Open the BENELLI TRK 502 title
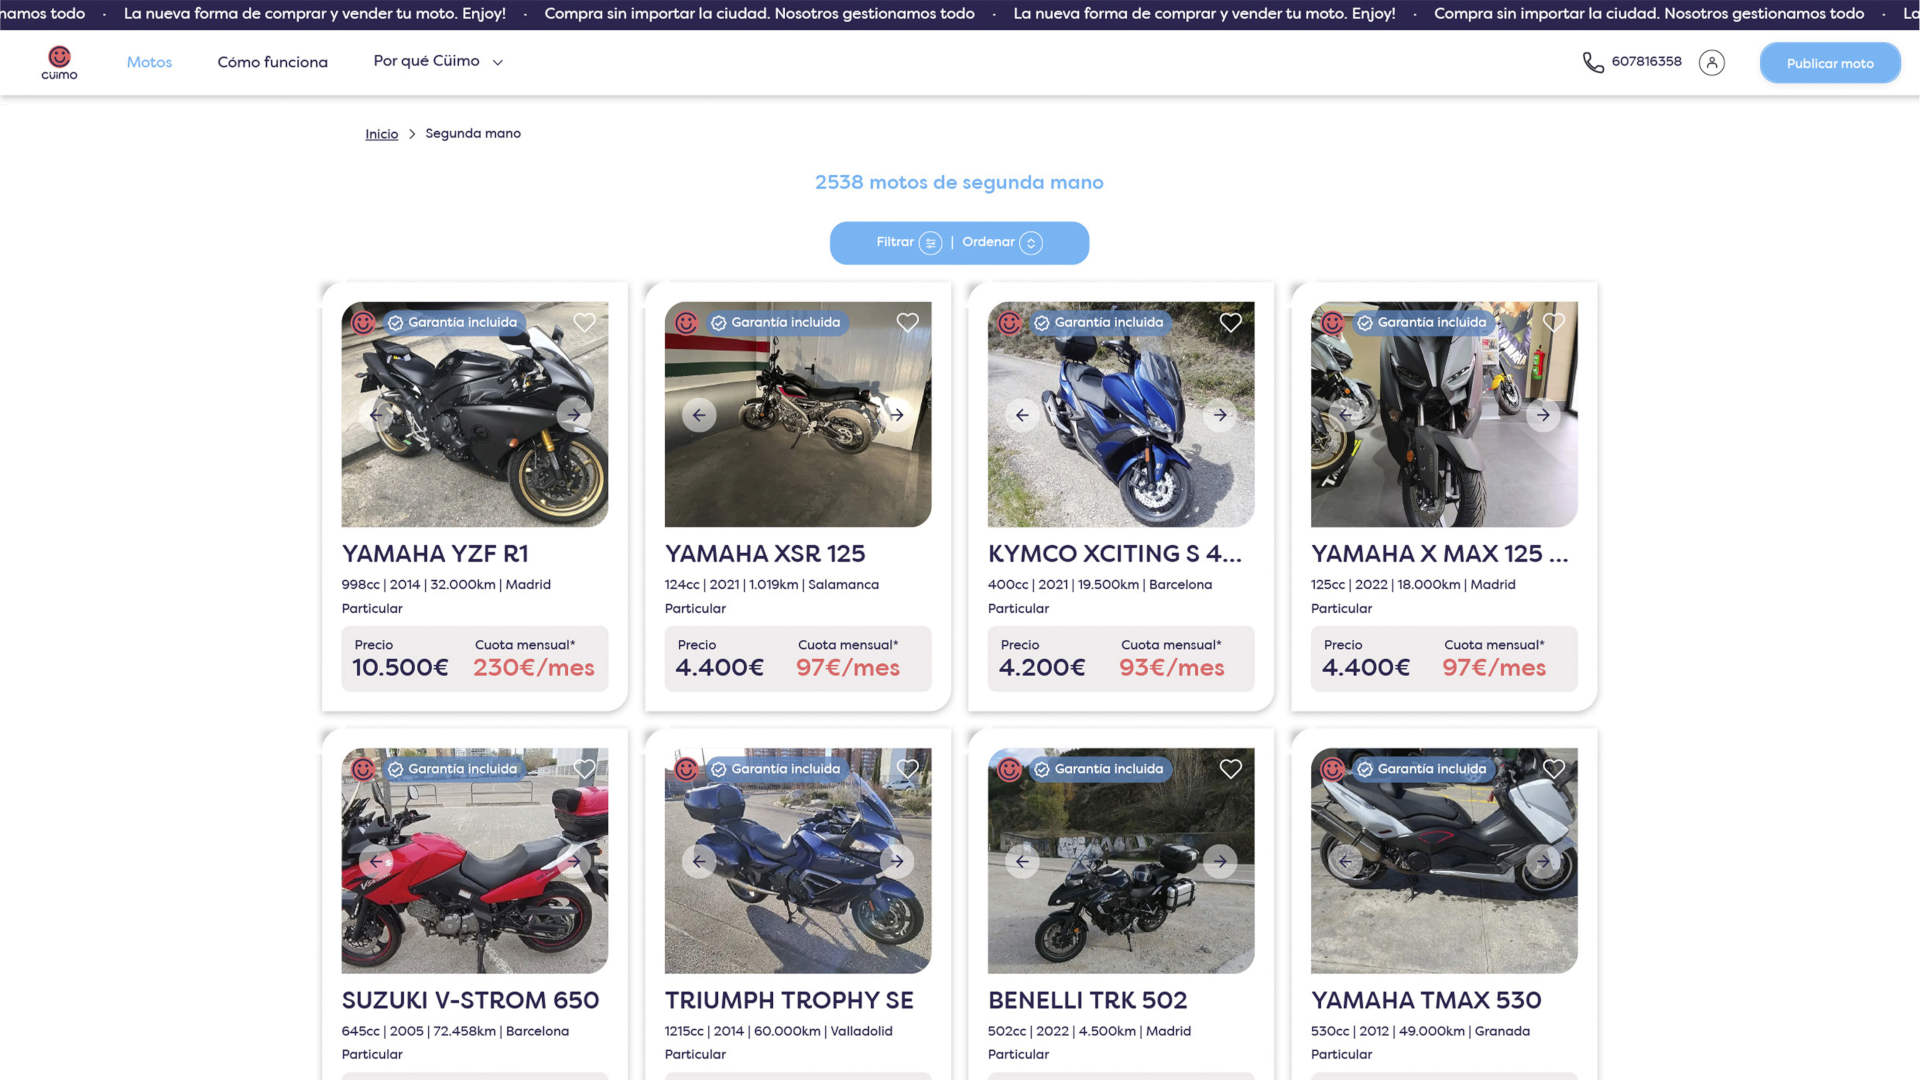 (1087, 1001)
